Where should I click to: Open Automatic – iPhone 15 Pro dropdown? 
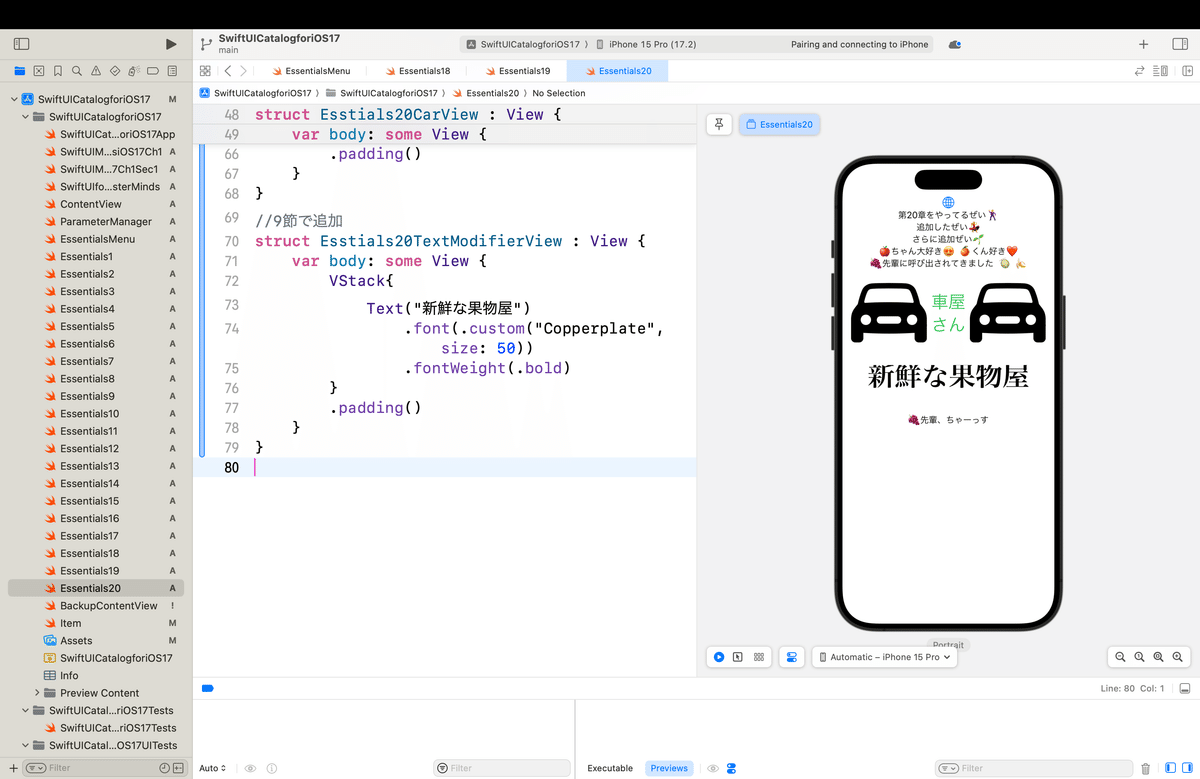pyautogui.click(x=885, y=657)
